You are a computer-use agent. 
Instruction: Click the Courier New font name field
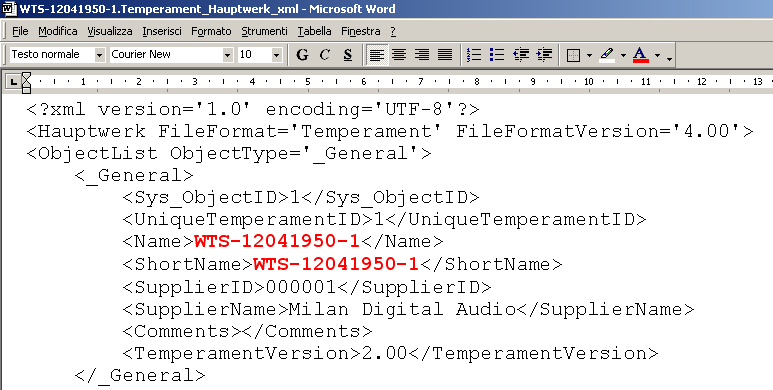166,55
